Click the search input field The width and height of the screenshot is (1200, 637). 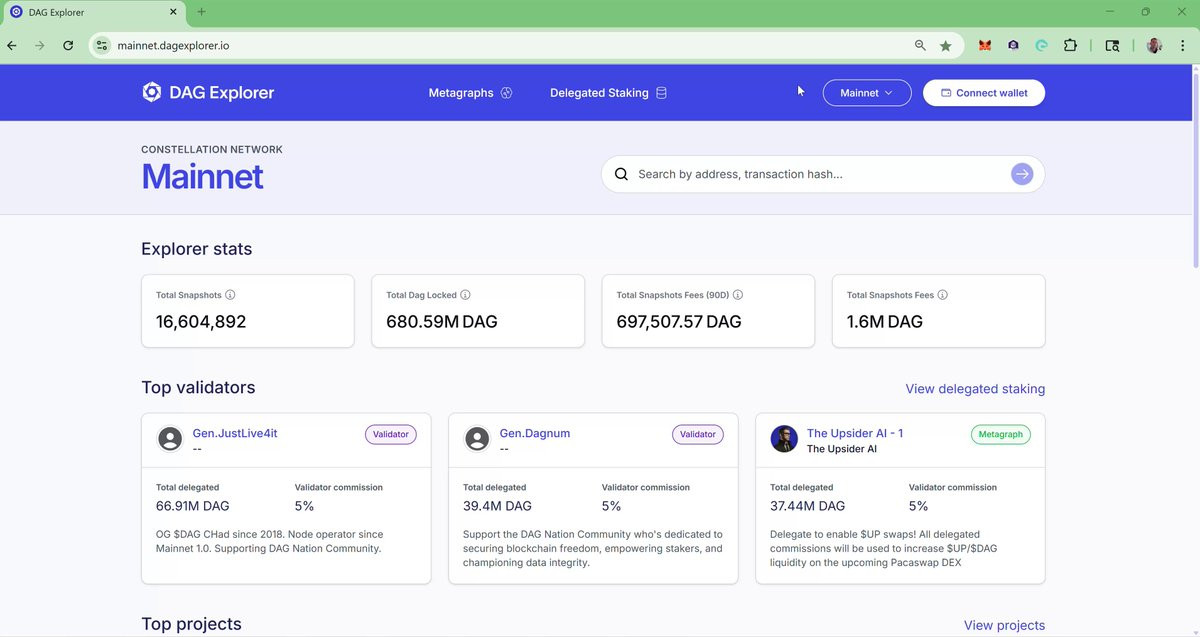coord(822,174)
